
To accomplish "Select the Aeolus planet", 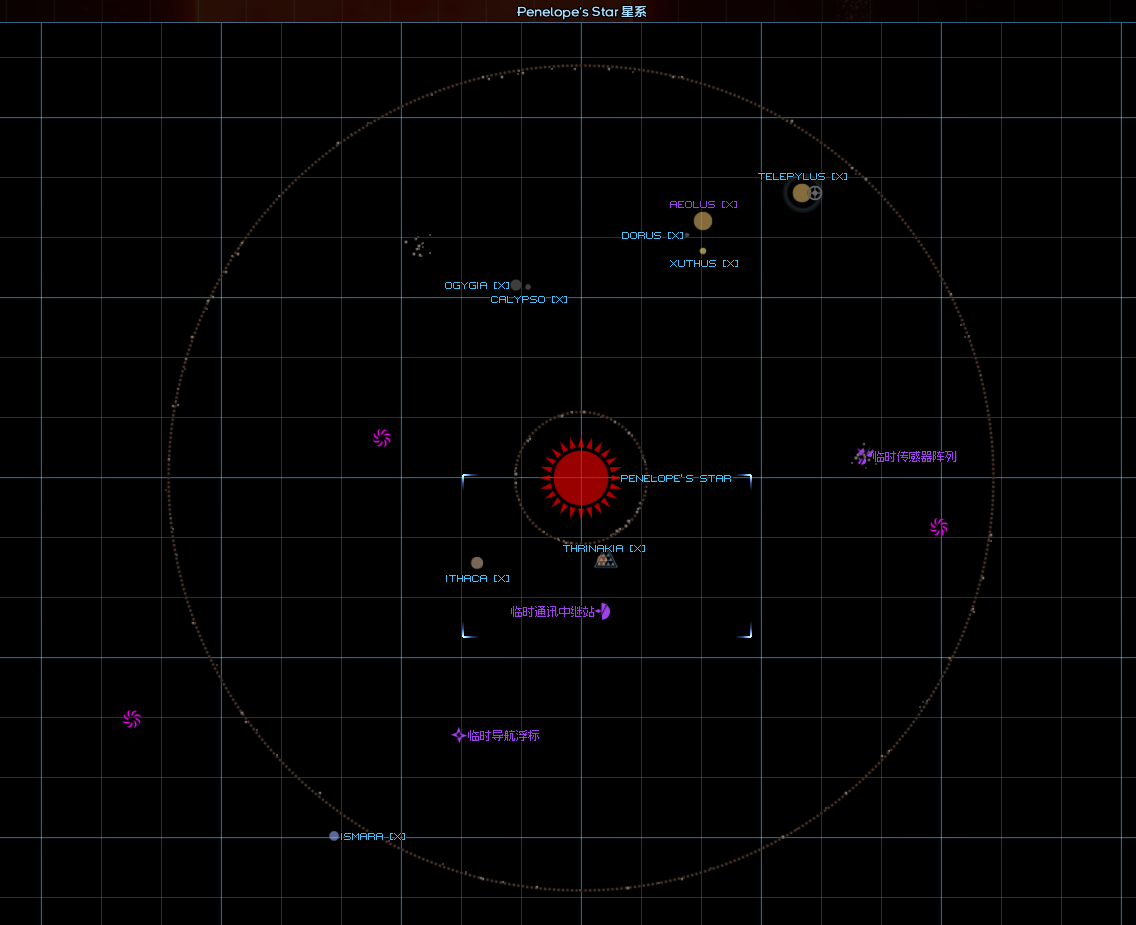I will click(x=703, y=221).
